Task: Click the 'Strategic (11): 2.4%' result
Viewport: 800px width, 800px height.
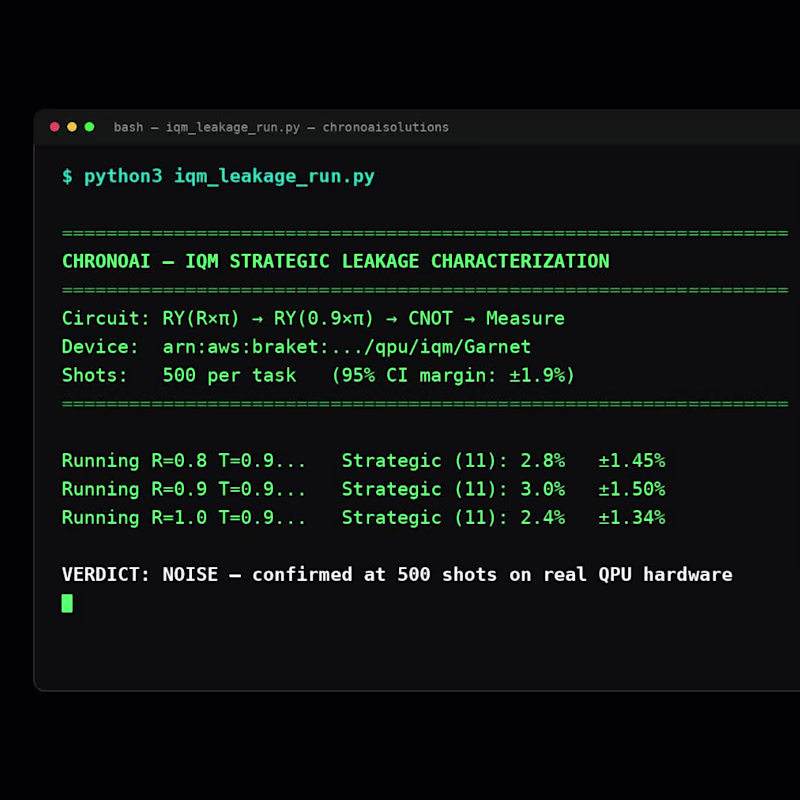Action: point(453,518)
